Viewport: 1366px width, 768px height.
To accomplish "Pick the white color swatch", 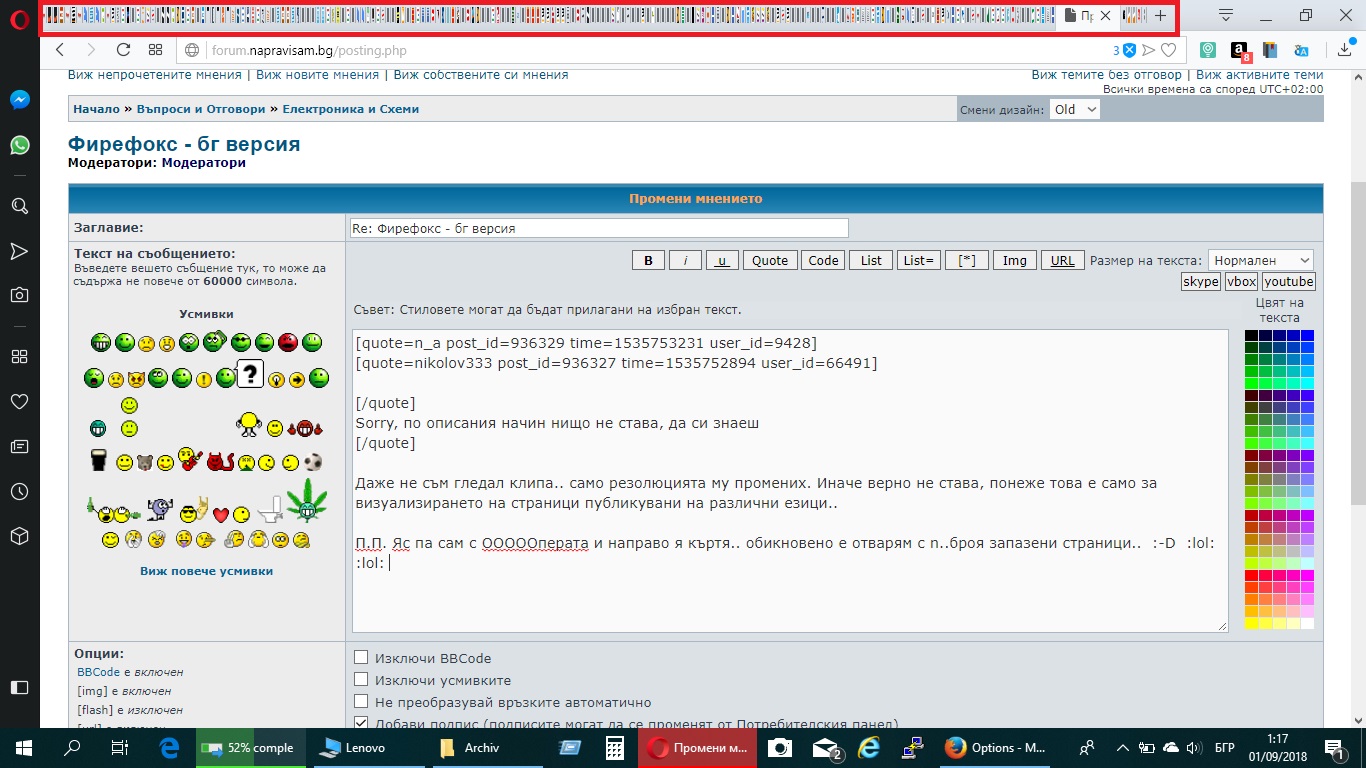I will click(1307, 624).
